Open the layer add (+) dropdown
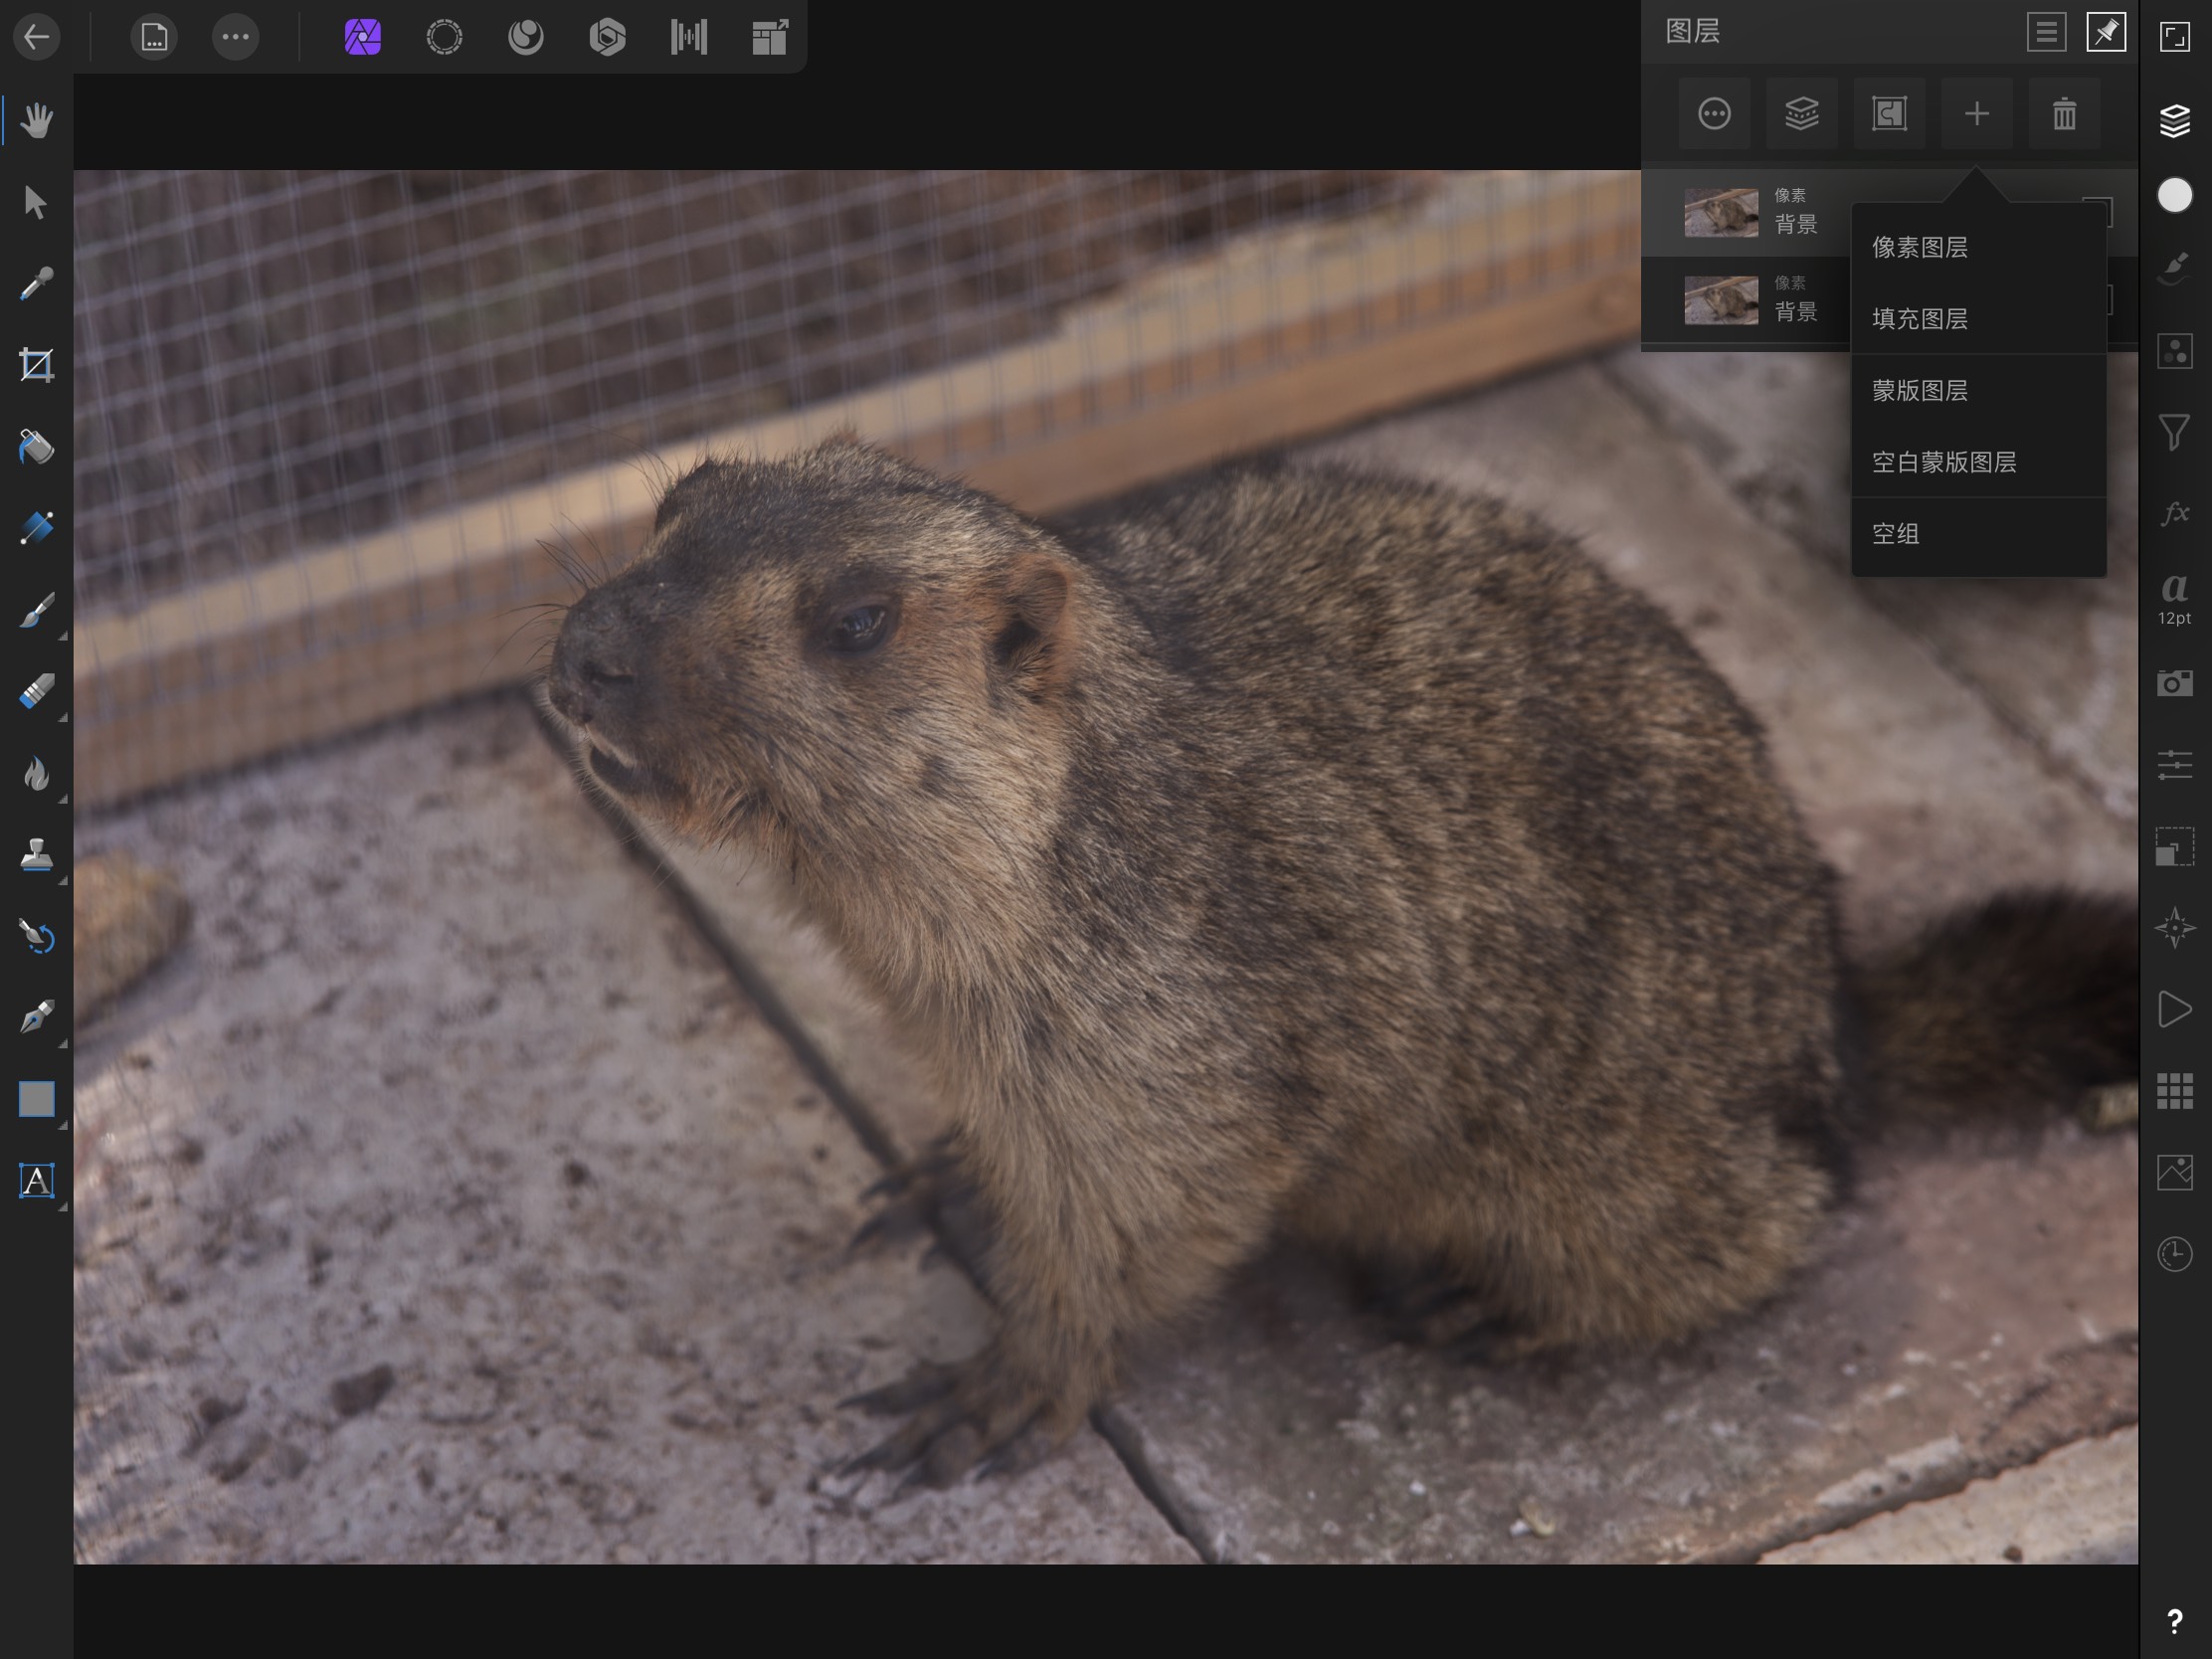The width and height of the screenshot is (2212, 1659). (1977, 114)
